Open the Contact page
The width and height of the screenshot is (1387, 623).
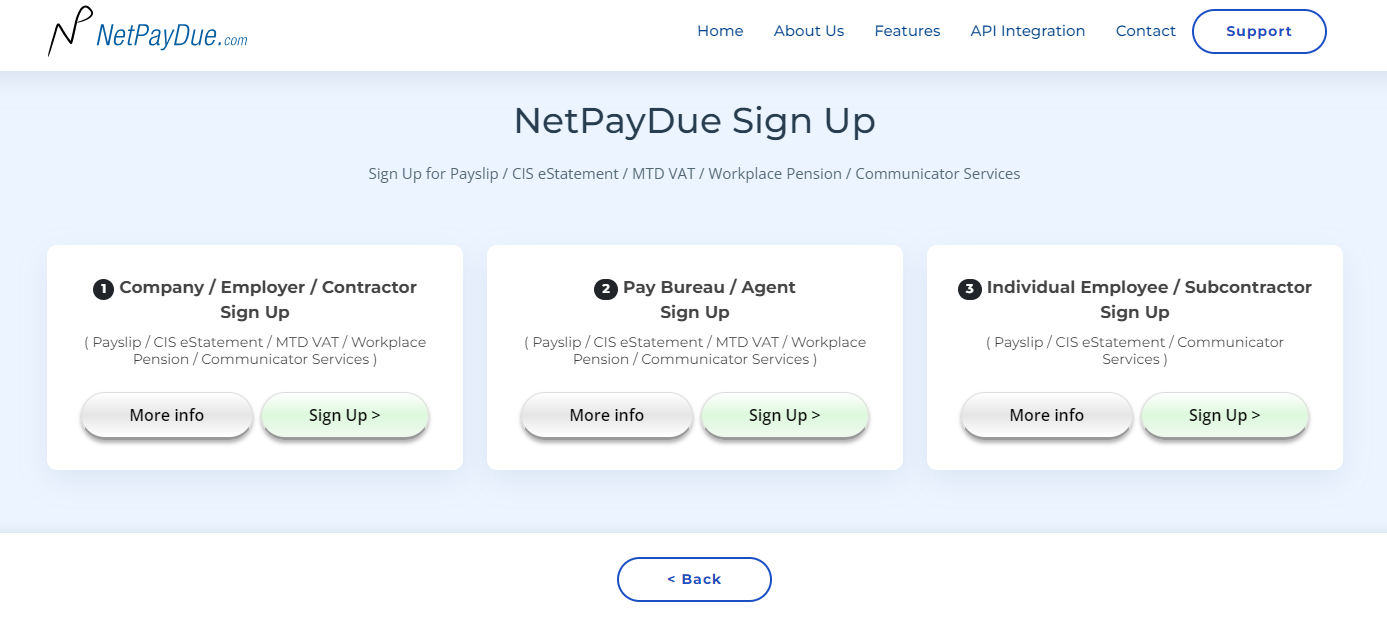pos(1145,31)
